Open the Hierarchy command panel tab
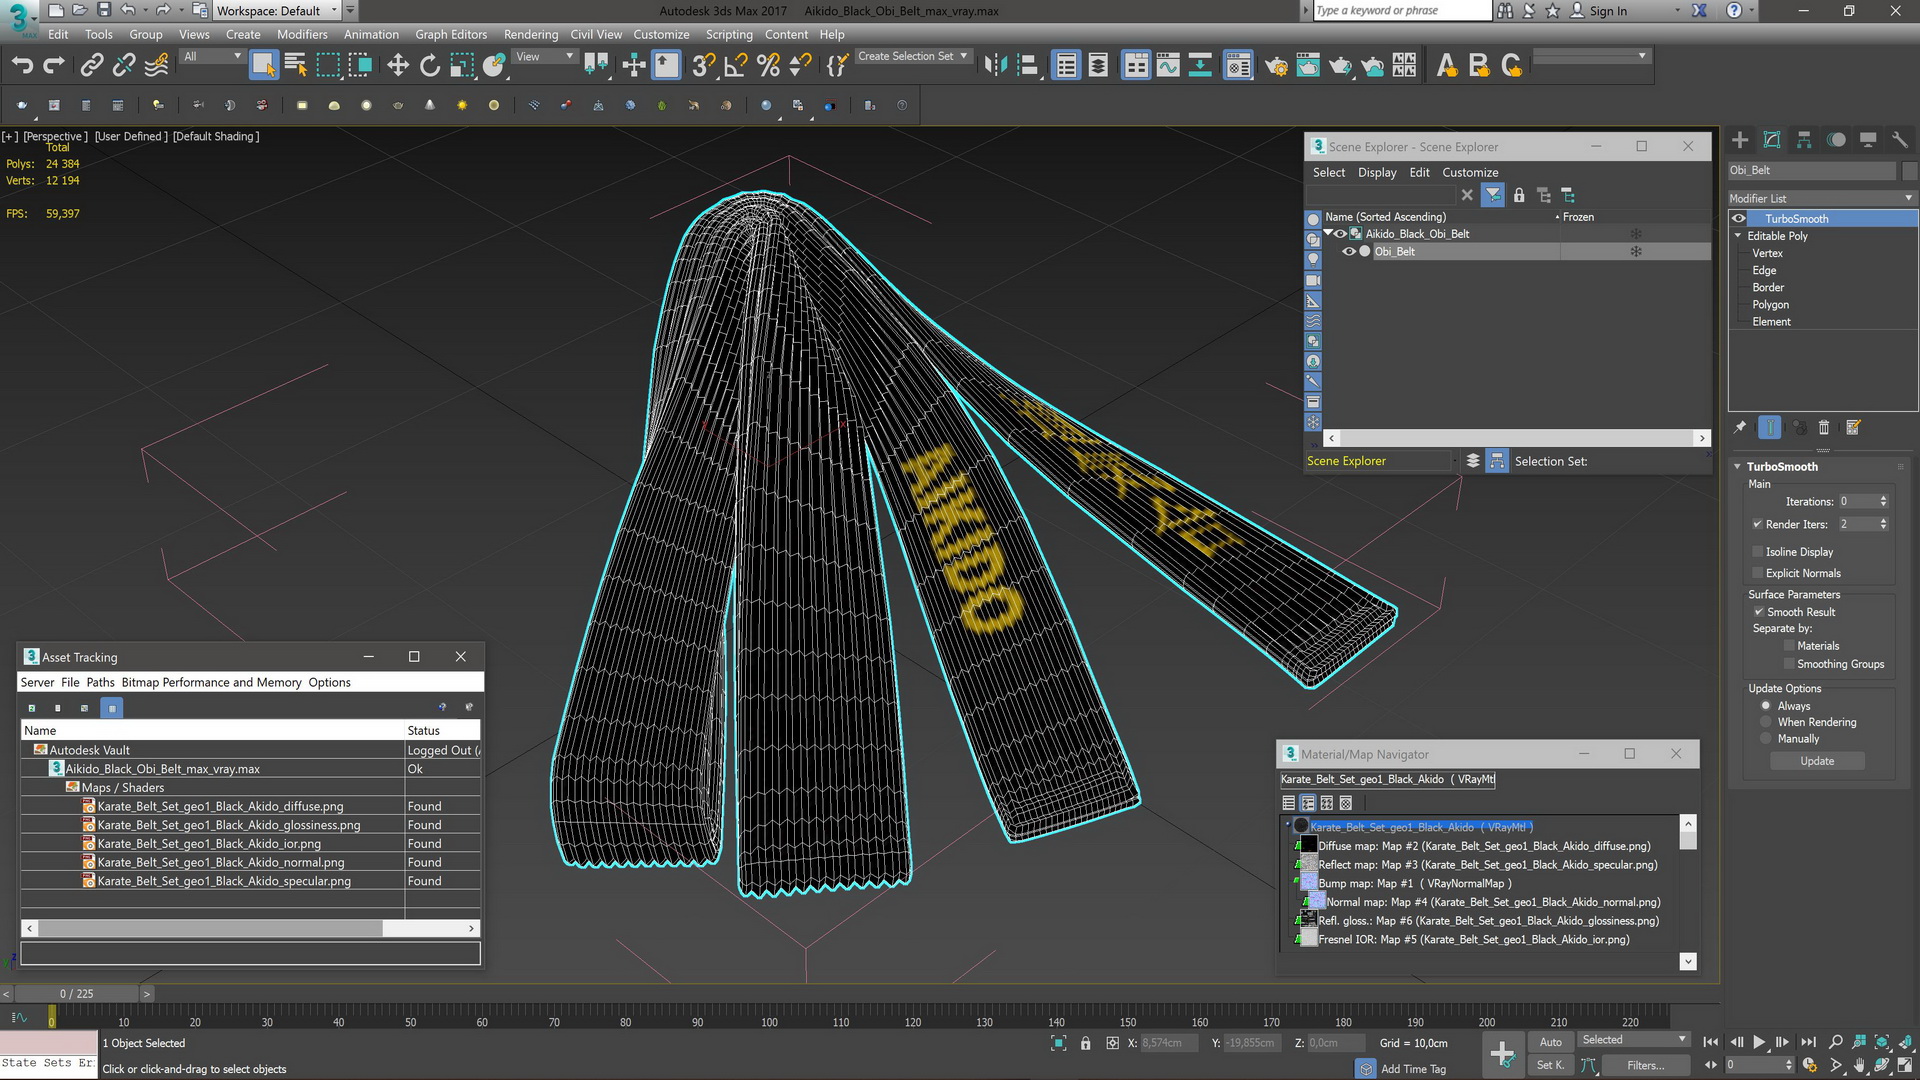The height and width of the screenshot is (1080, 1920). 1804,140
